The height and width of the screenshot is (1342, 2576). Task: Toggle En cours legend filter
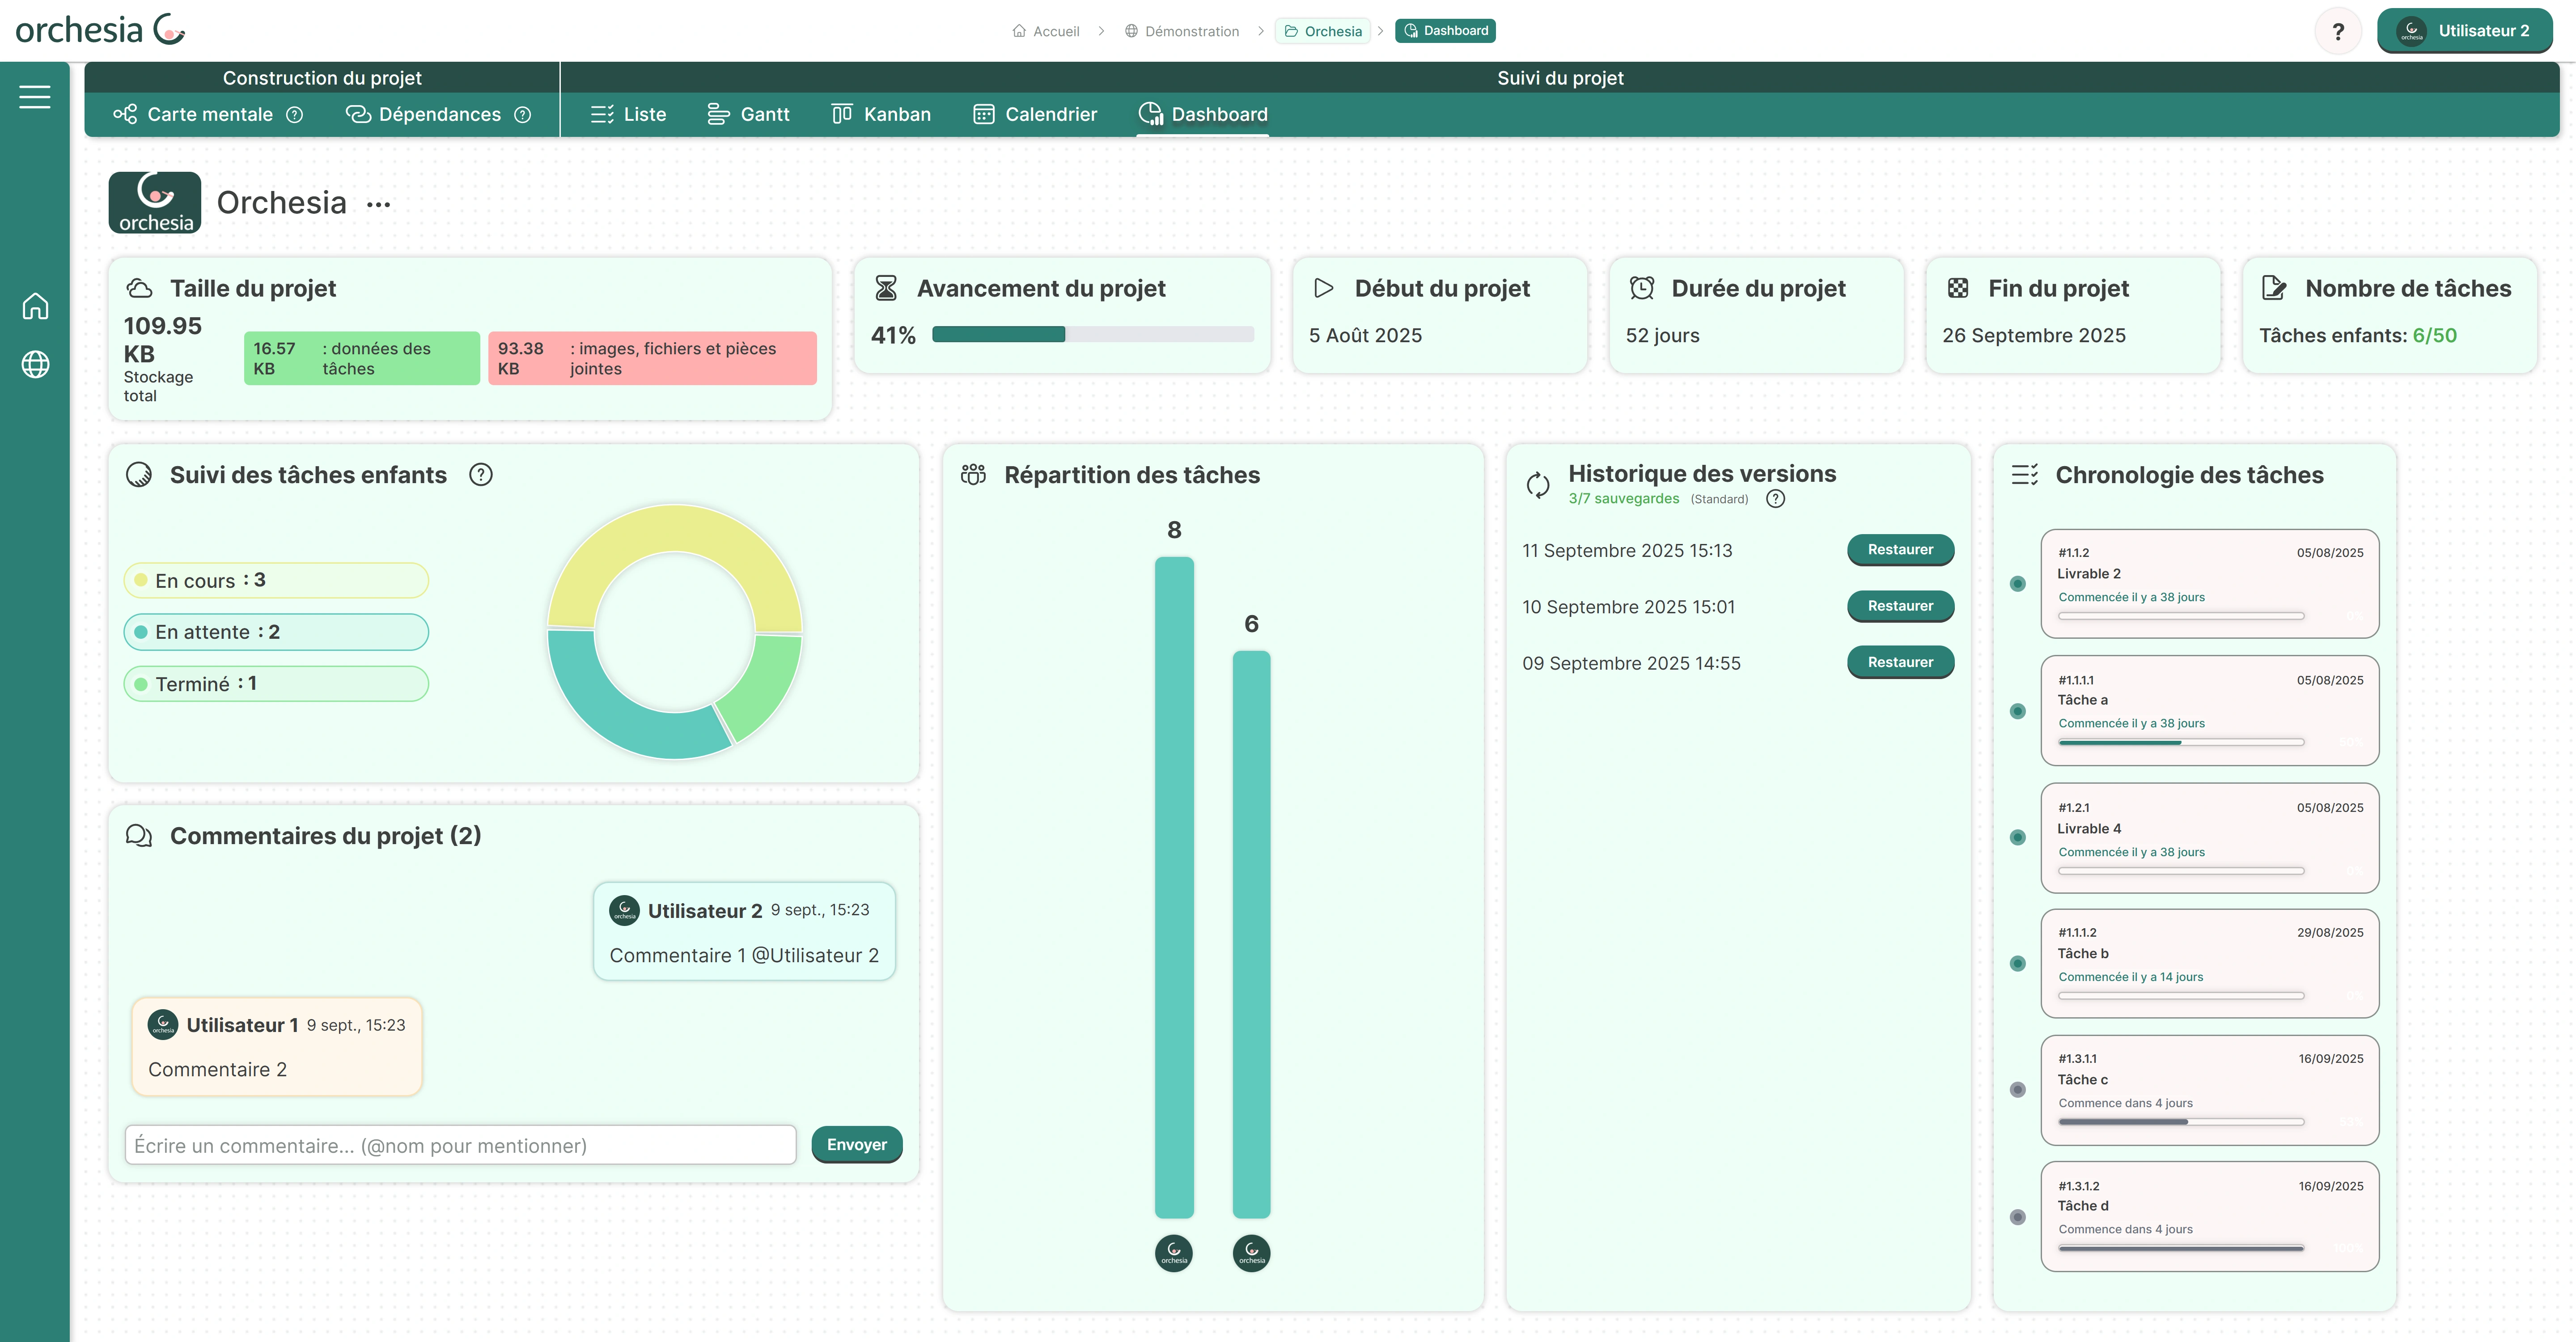pyautogui.click(x=276, y=580)
